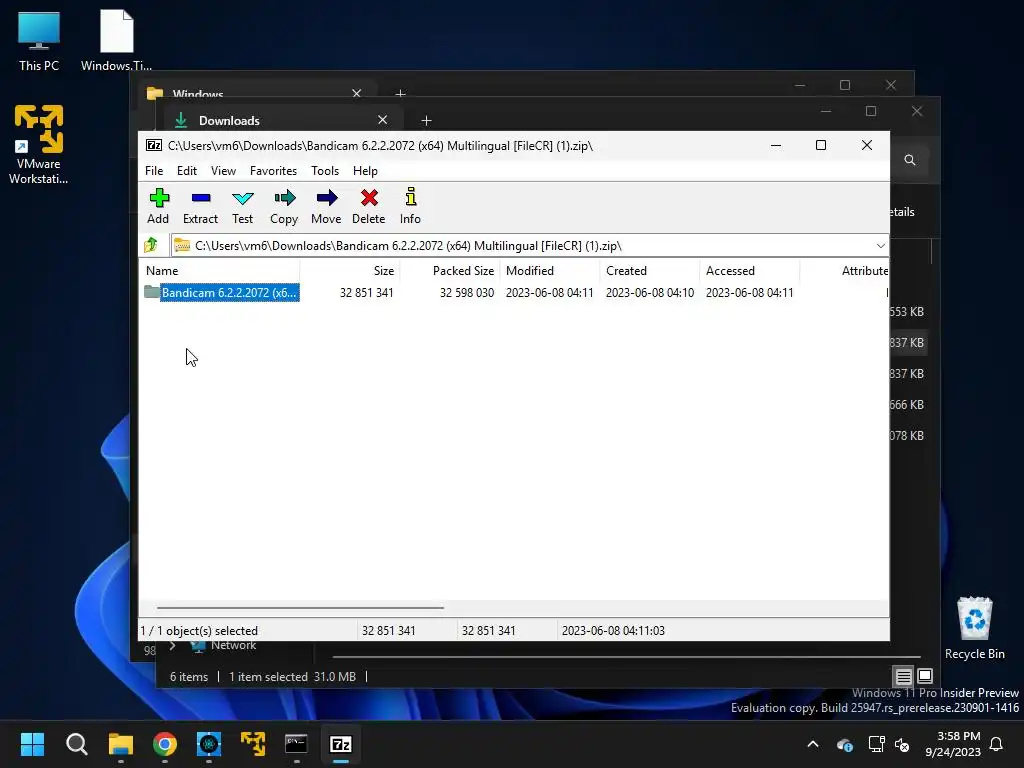1024x768 pixels.
Task: Open File Explorer from the taskbar
Action: [x=121, y=744]
